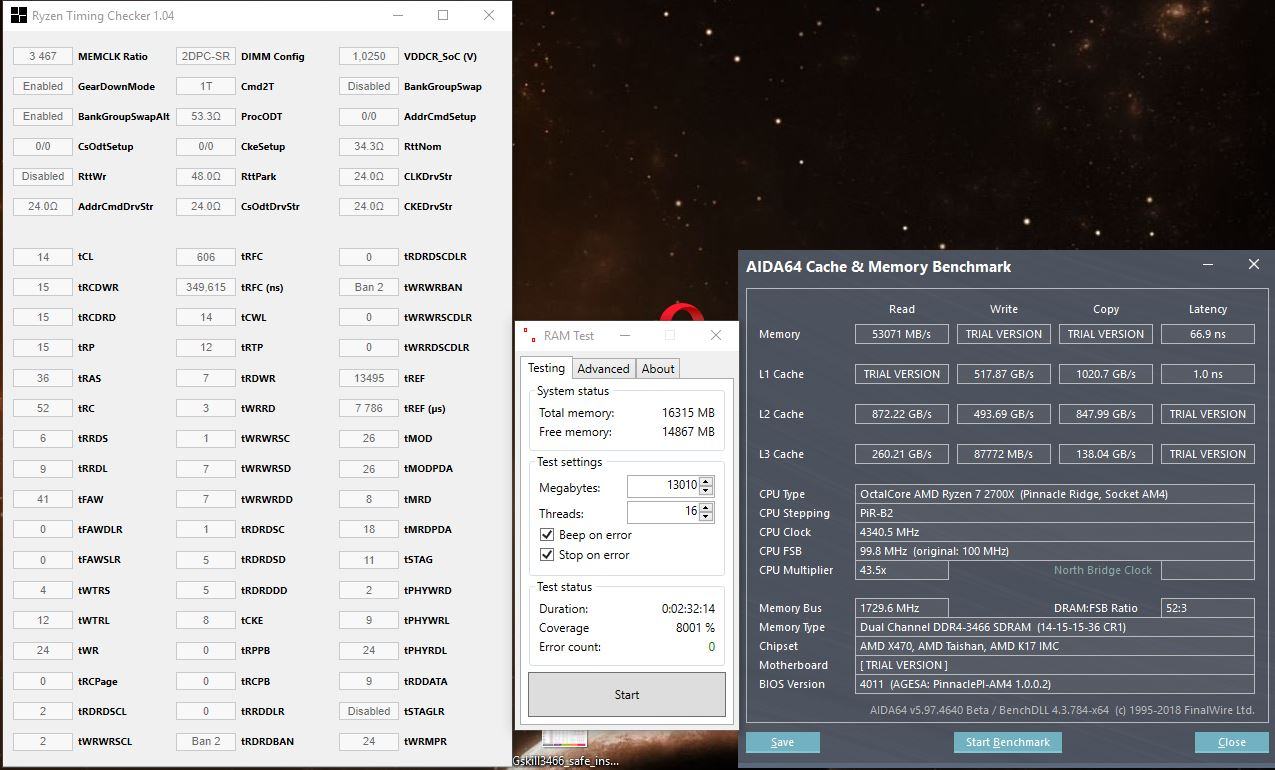
Task: Click the CPU Multiplier value 43.5x
Action: pyautogui.click(x=902, y=570)
